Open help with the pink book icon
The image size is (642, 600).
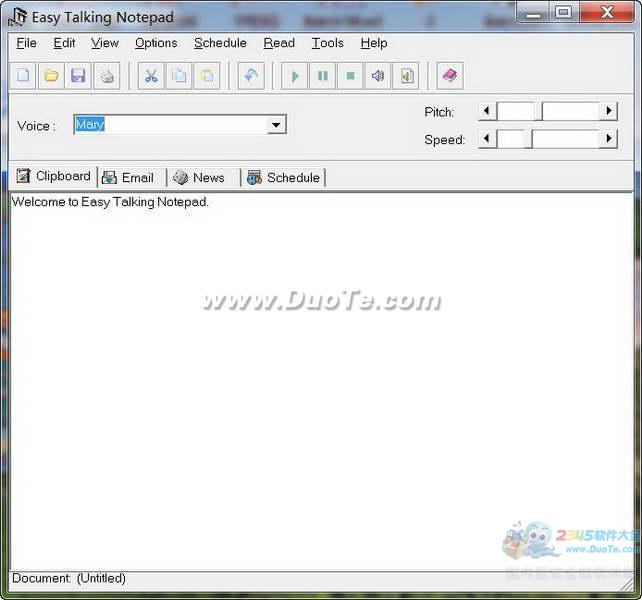(450, 76)
